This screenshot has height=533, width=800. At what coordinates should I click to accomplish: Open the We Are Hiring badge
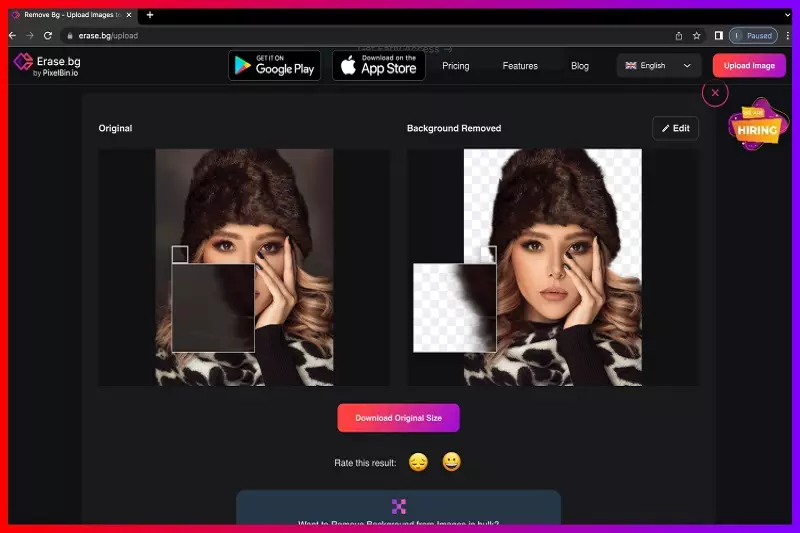click(757, 124)
